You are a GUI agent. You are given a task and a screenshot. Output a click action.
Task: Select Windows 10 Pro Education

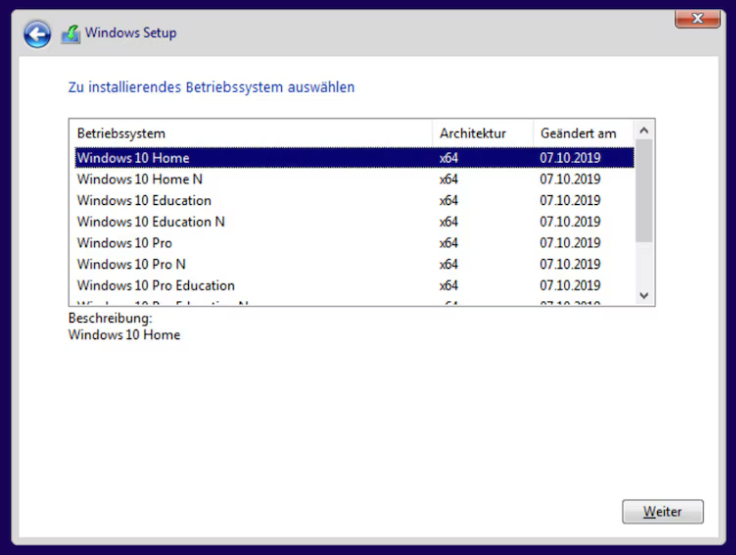pos(354,285)
